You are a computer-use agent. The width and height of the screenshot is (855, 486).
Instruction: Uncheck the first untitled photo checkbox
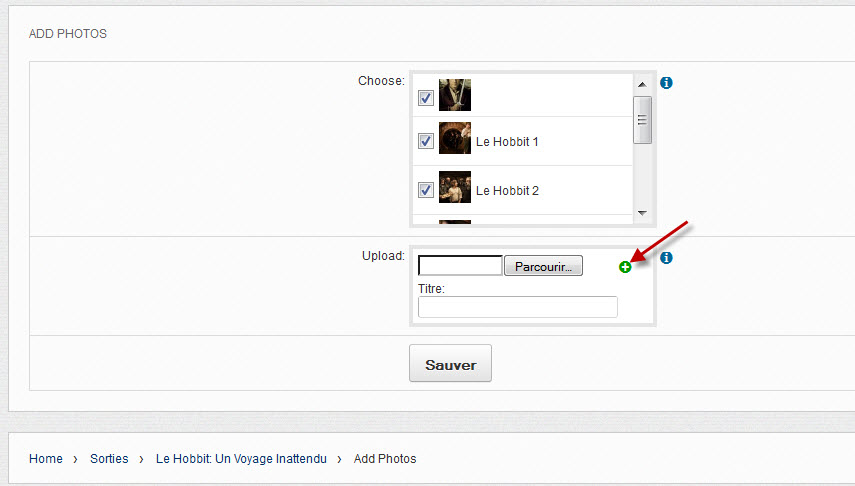[x=425, y=98]
